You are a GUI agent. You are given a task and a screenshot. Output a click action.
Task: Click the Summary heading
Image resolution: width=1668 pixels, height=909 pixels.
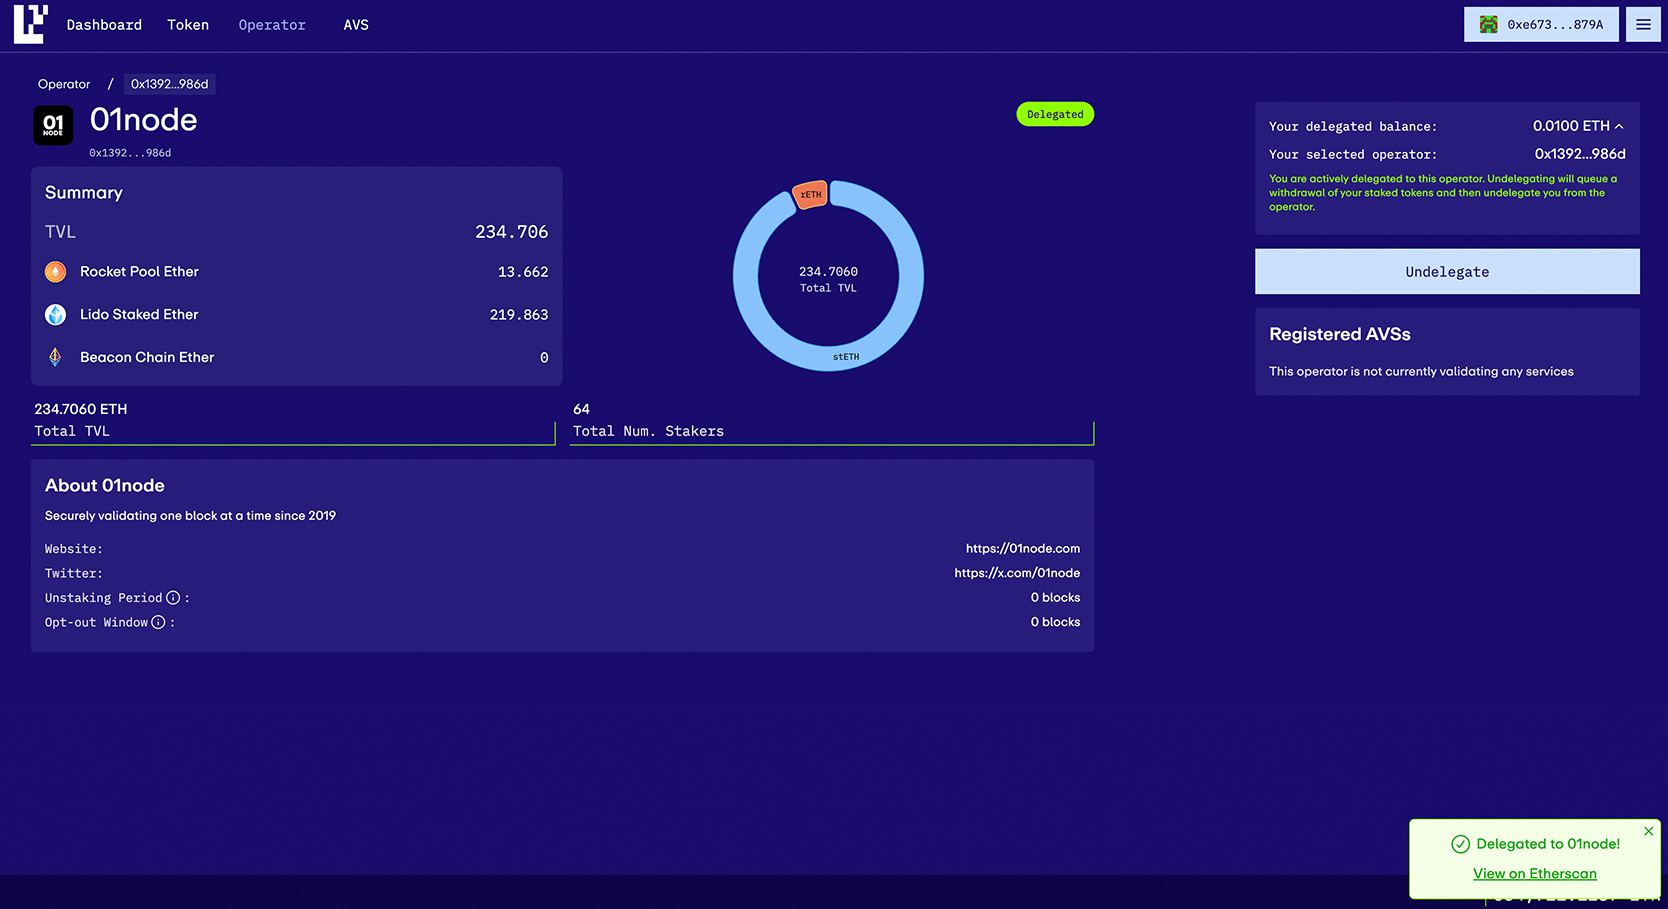click(x=84, y=193)
